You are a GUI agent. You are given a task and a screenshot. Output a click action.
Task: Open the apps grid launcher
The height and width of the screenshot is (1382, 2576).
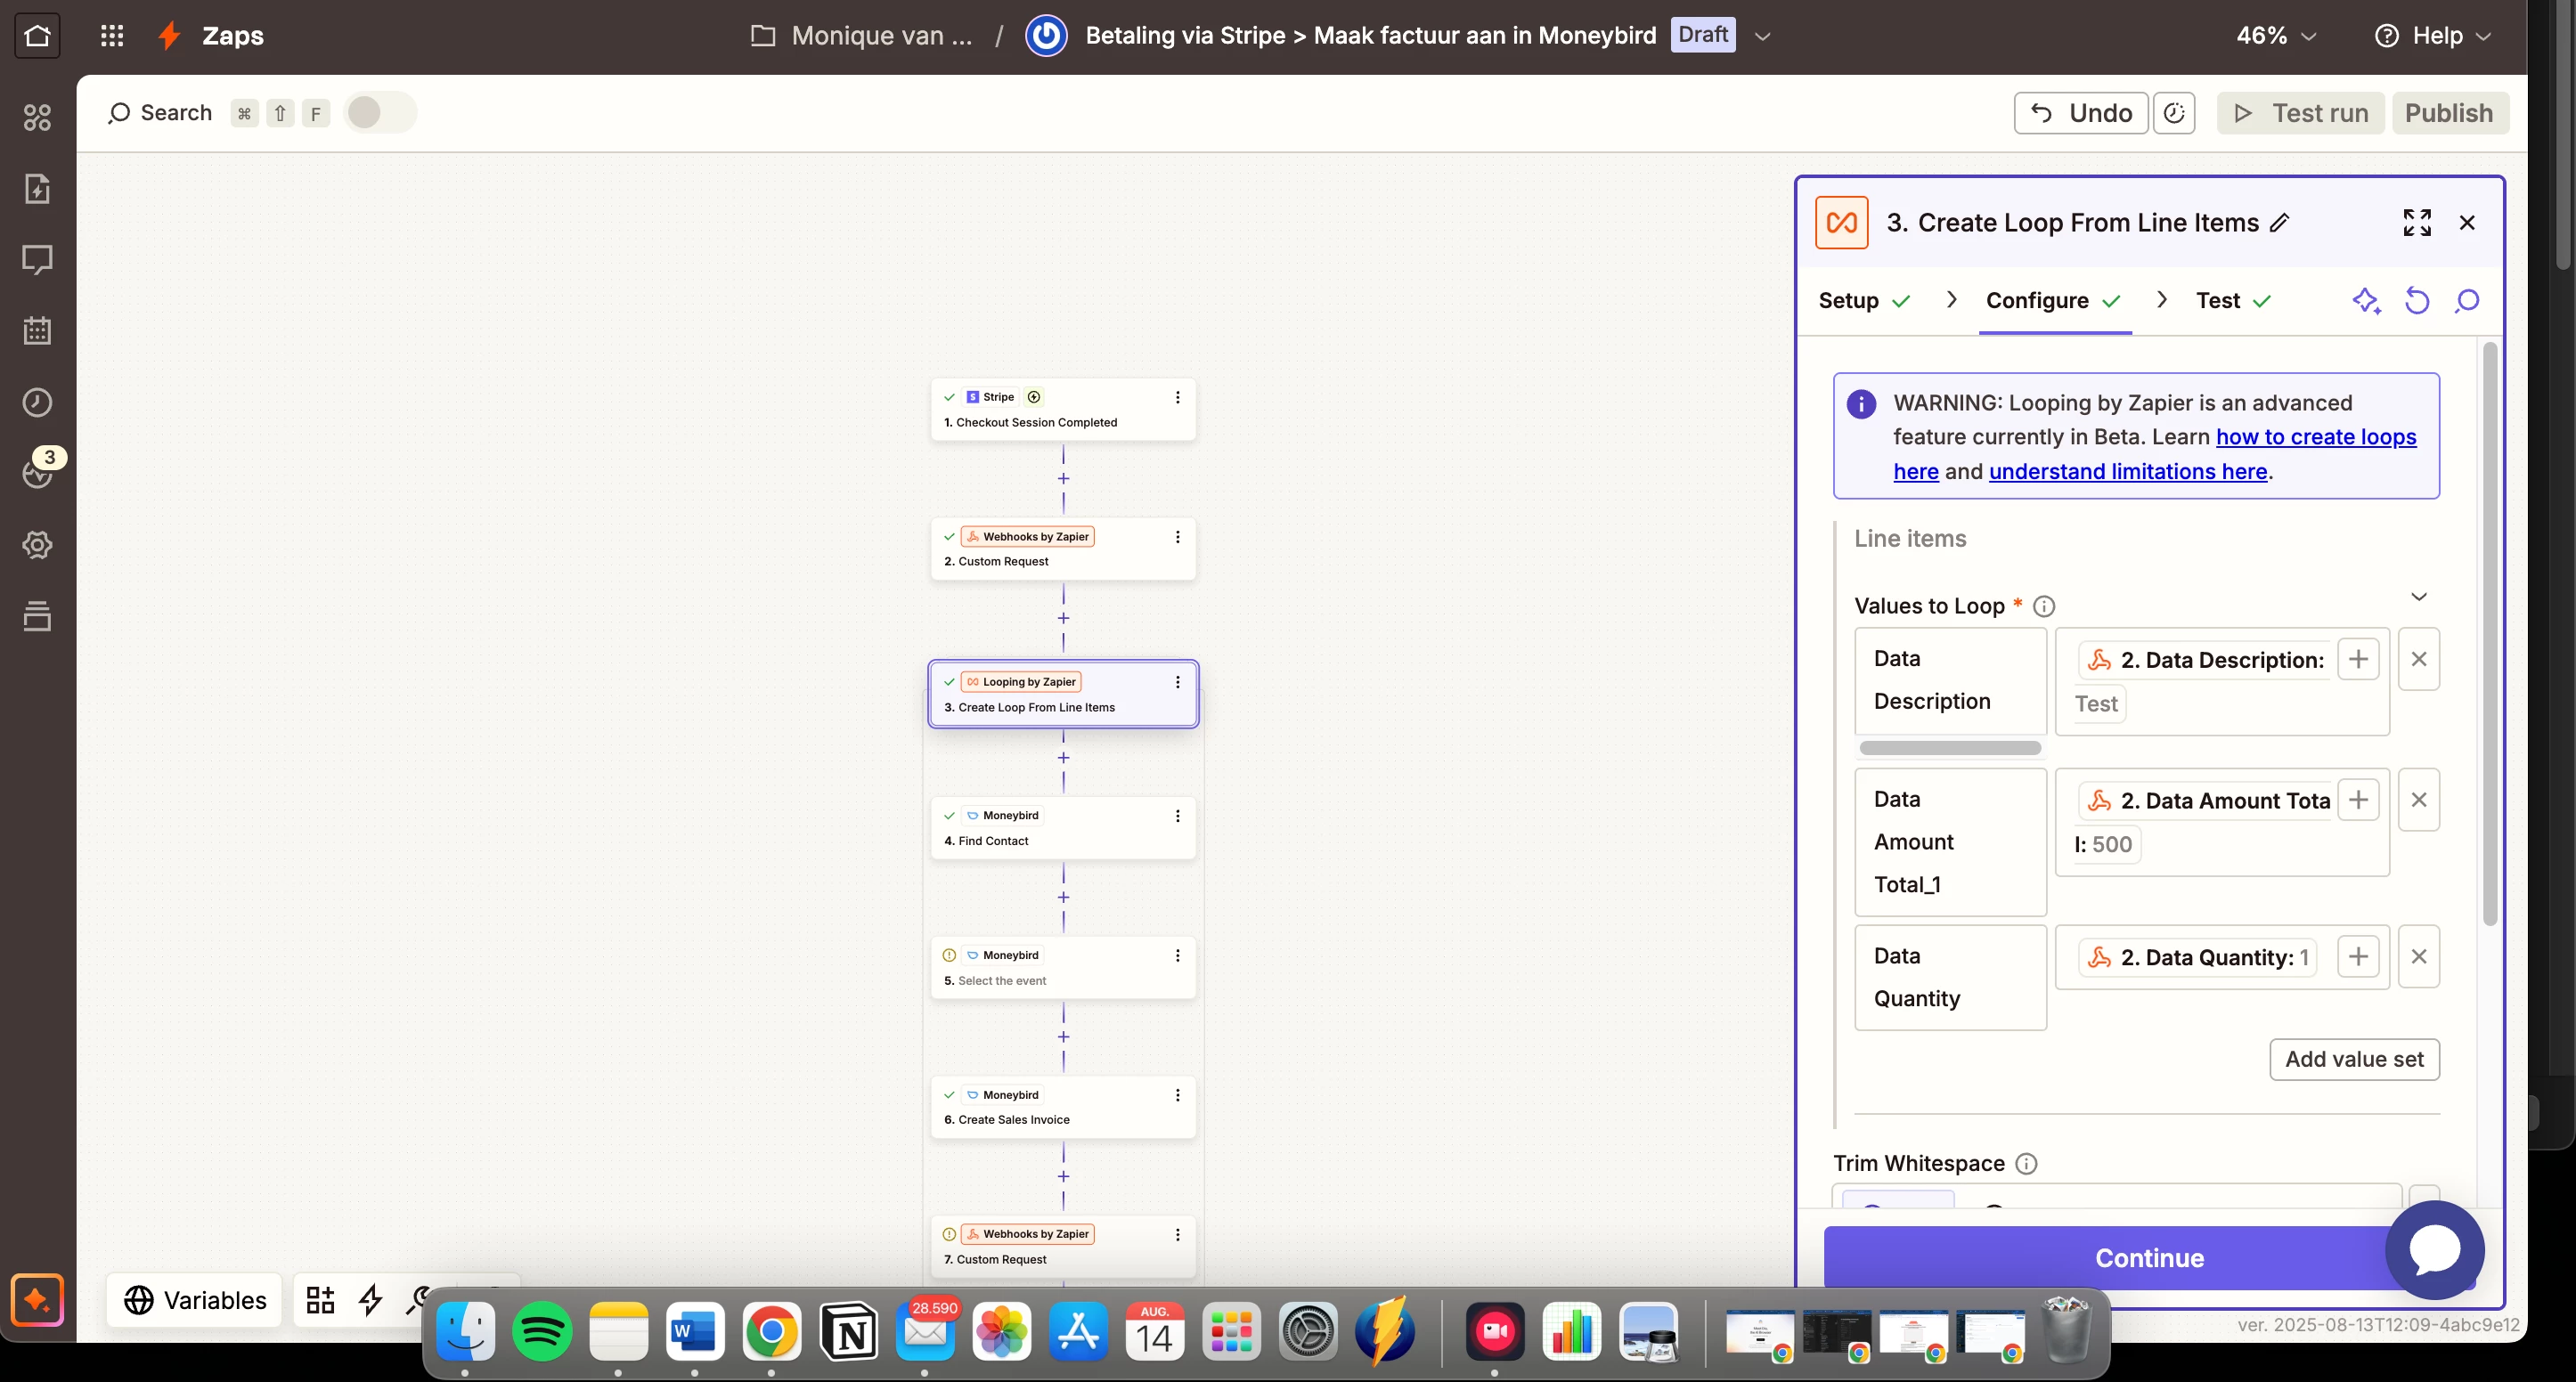tap(112, 36)
